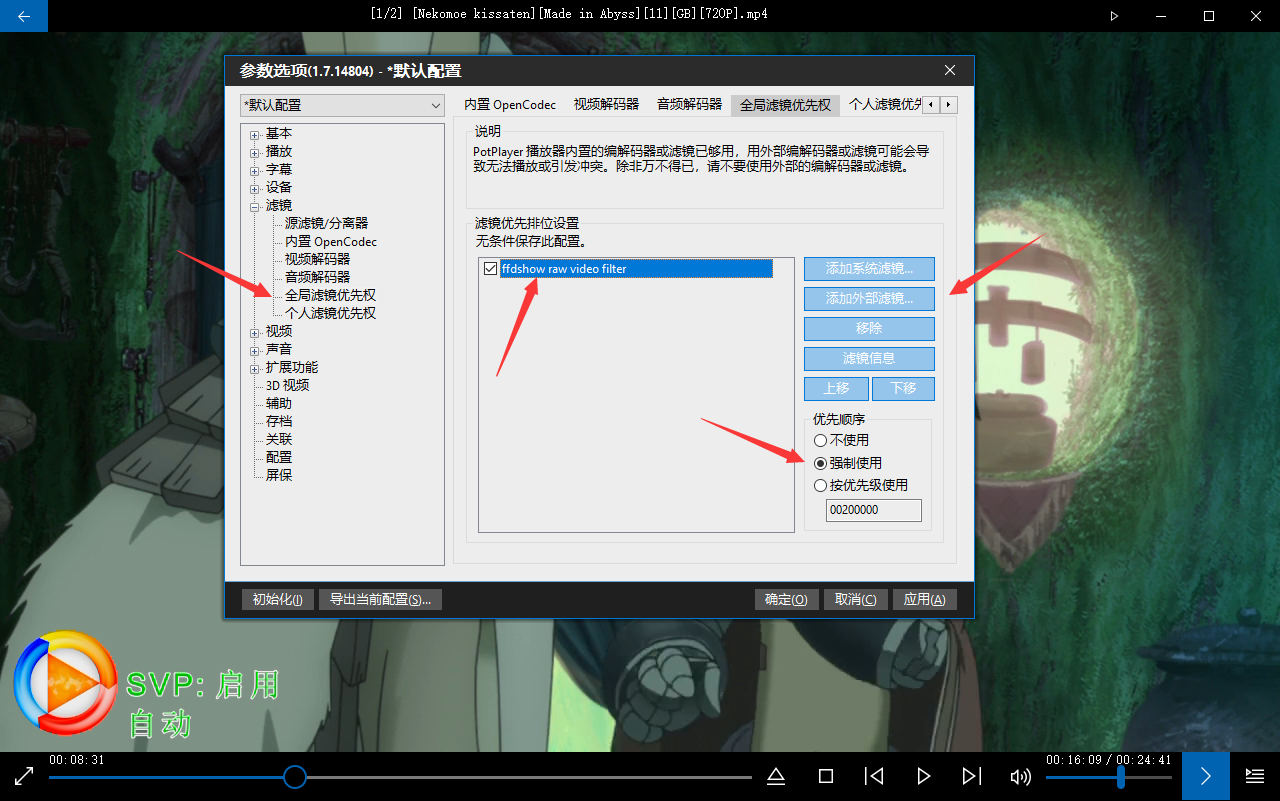Click 初始化 button
Screen dimensions: 1280x801
277,599
